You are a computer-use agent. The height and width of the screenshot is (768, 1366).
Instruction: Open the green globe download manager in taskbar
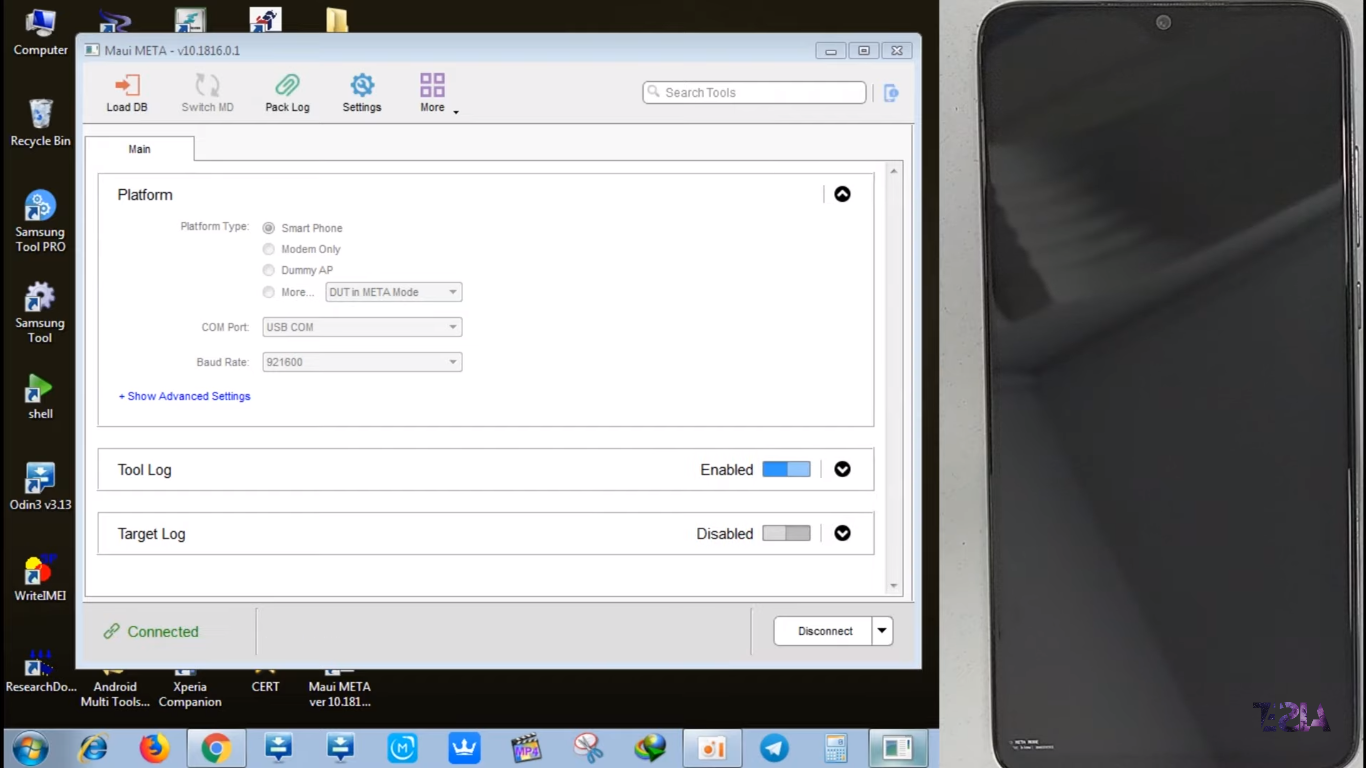click(650, 748)
